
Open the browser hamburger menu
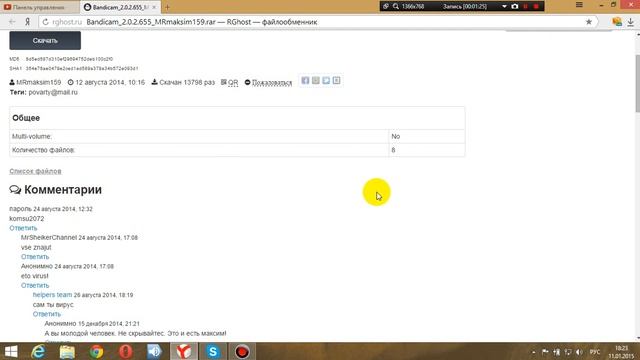coord(579,5)
